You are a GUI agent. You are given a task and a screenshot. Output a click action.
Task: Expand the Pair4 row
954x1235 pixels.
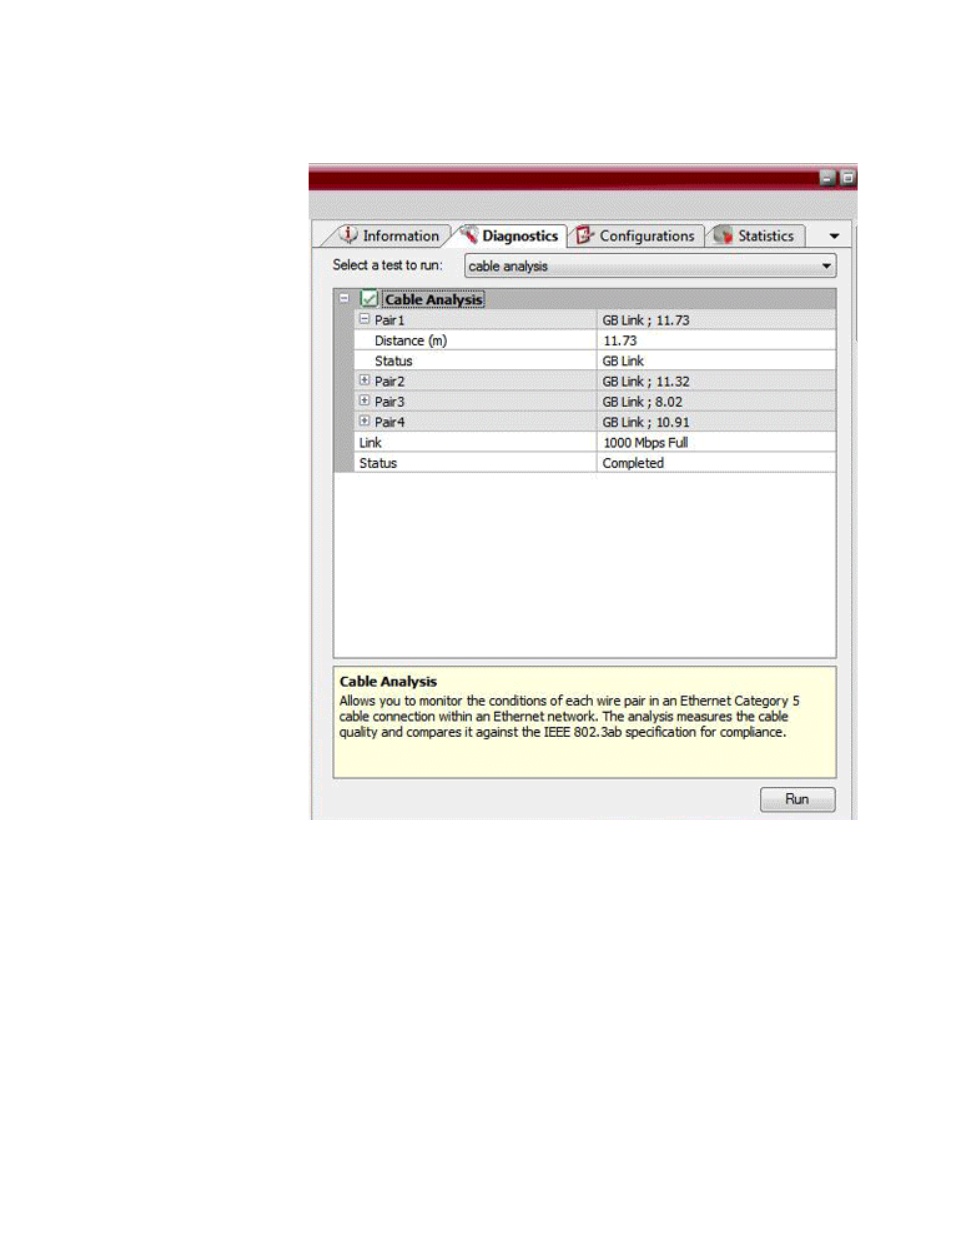click(364, 421)
